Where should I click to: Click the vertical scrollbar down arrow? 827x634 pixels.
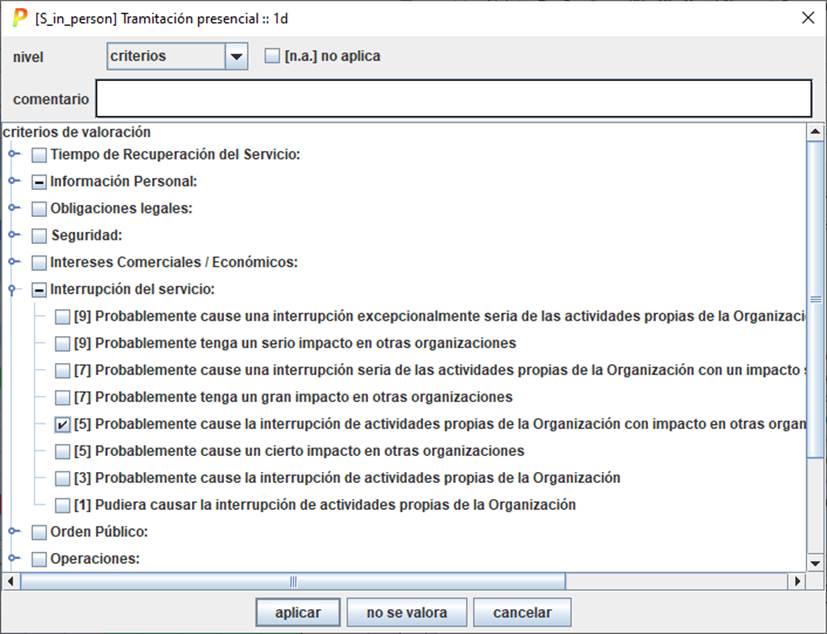pos(816,564)
